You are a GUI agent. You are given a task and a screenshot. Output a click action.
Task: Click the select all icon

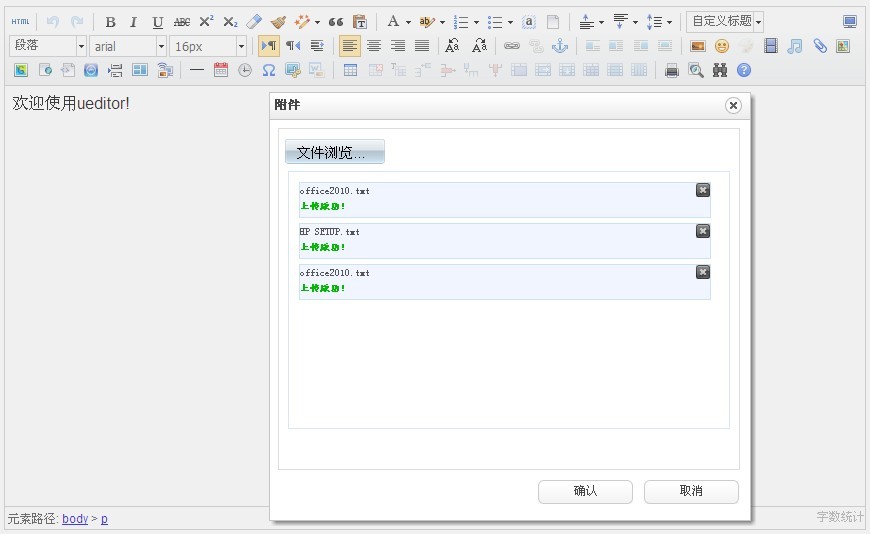coord(529,22)
